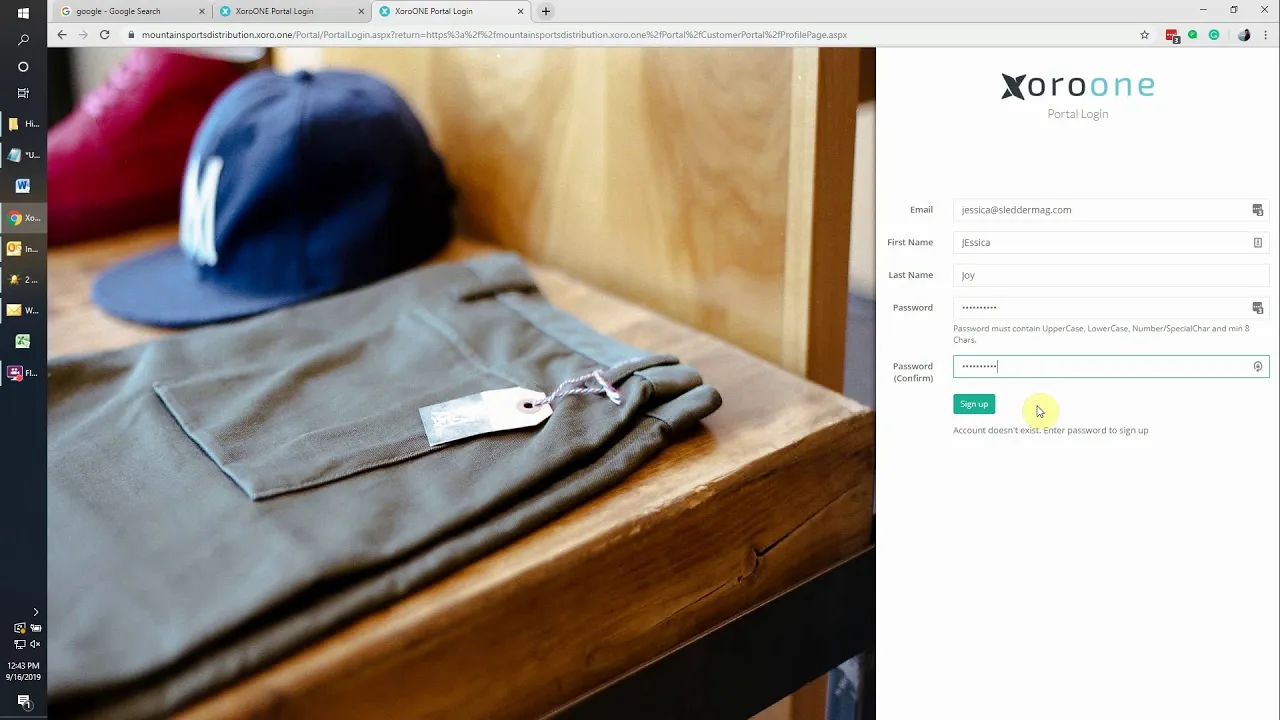Open Outlook Inbox taskbar item
This screenshot has height=720, width=1280.
23,249
